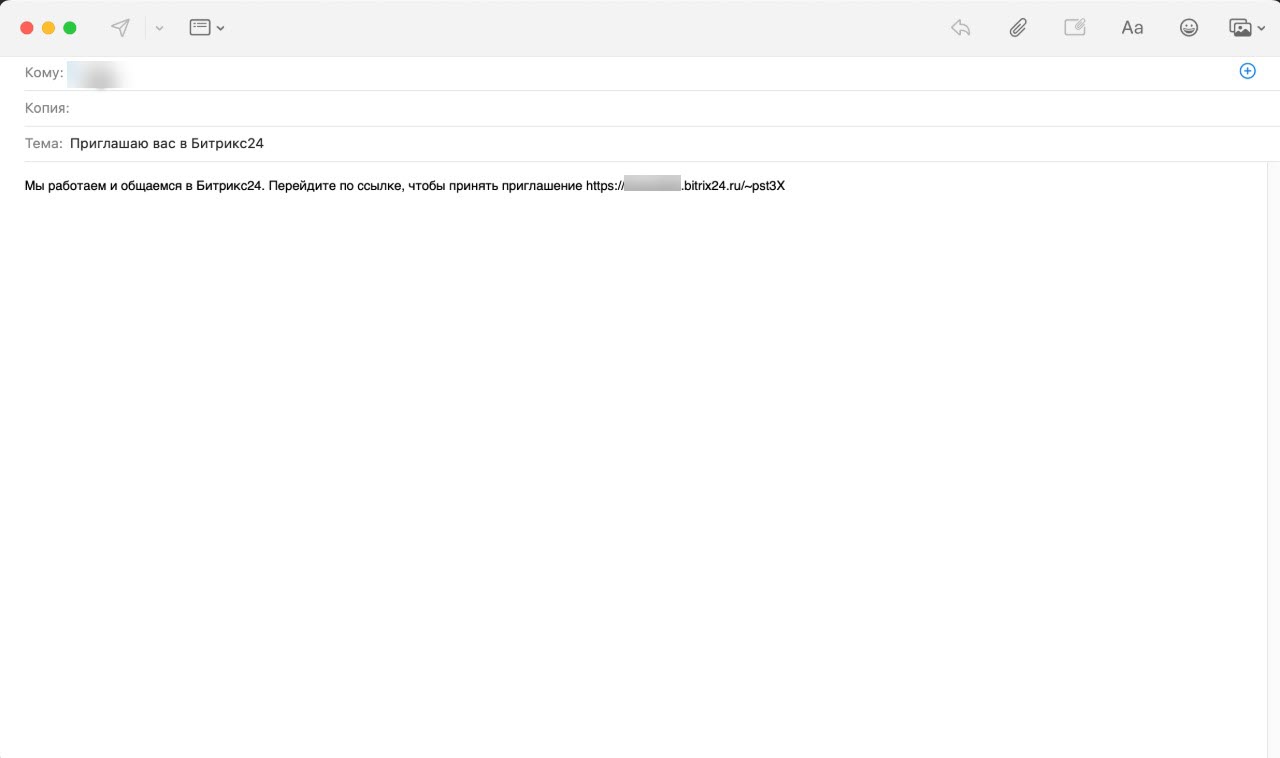Click the bitrix24.ru invitation link
This screenshot has height=758, width=1280.
tap(686, 186)
